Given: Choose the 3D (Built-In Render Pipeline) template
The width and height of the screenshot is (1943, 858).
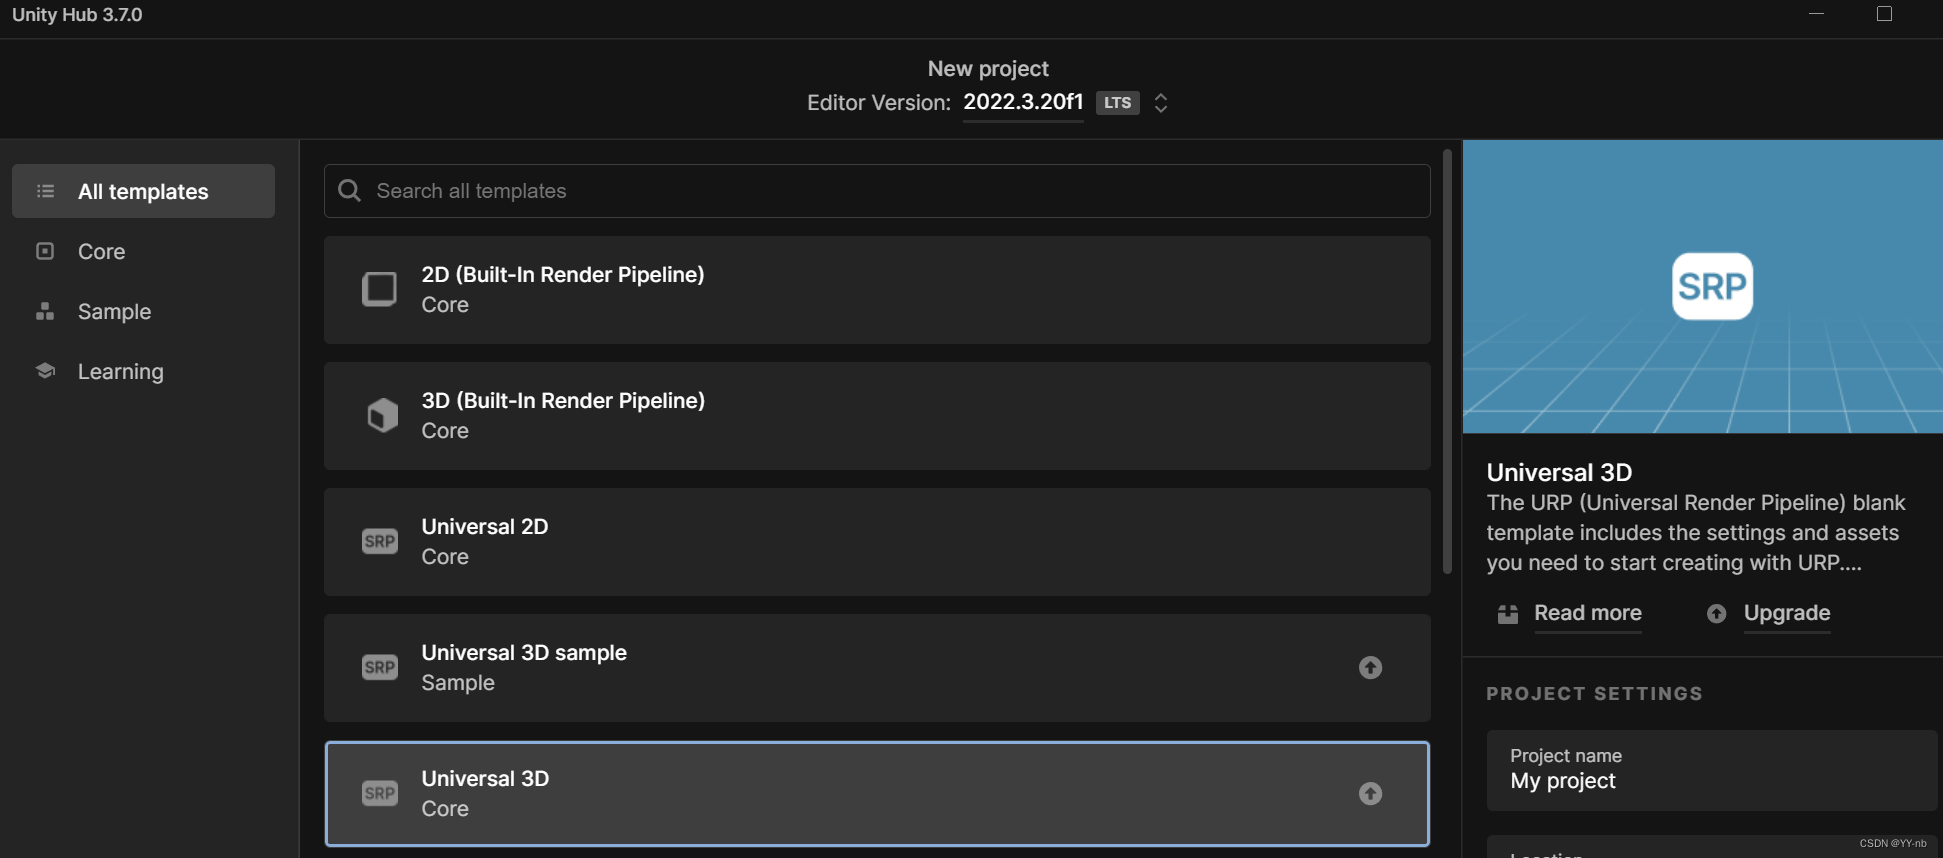Looking at the screenshot, I should pyautogui.click(x=877, y=416).
